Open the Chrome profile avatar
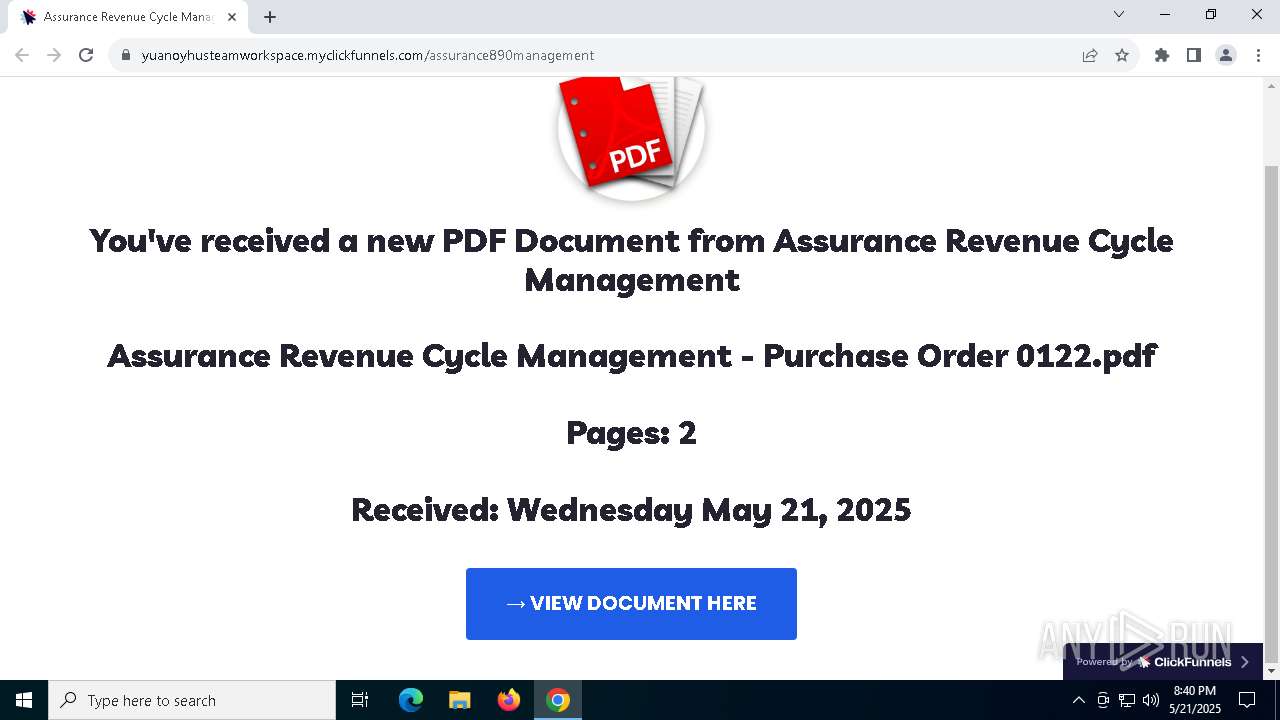The height and width of the screenshot is (720, 1280). click(x=1226, y=55)
